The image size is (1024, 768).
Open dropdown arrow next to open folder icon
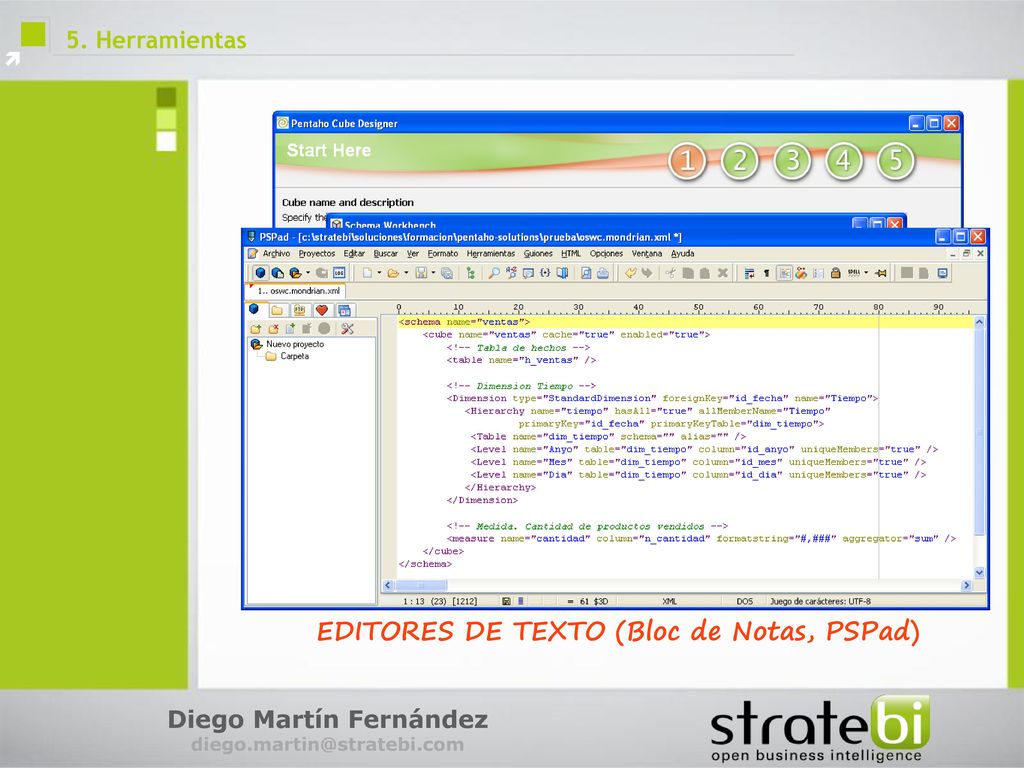[x=406, y=272]
